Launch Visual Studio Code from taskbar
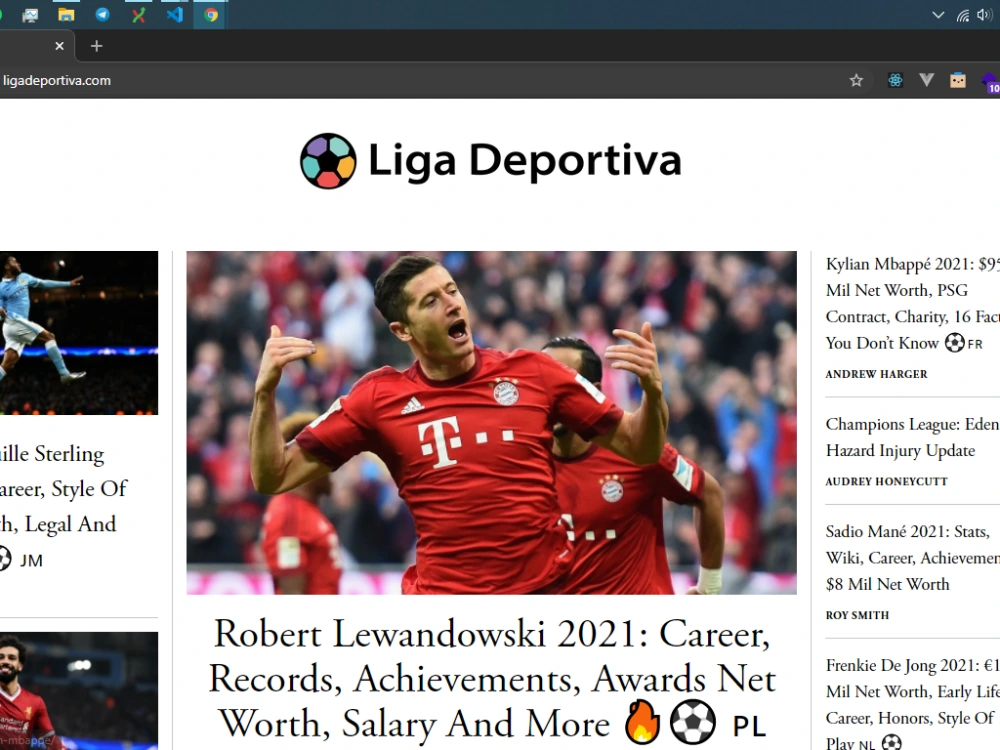The image size is (1000, 750). (x=175, y=15)
